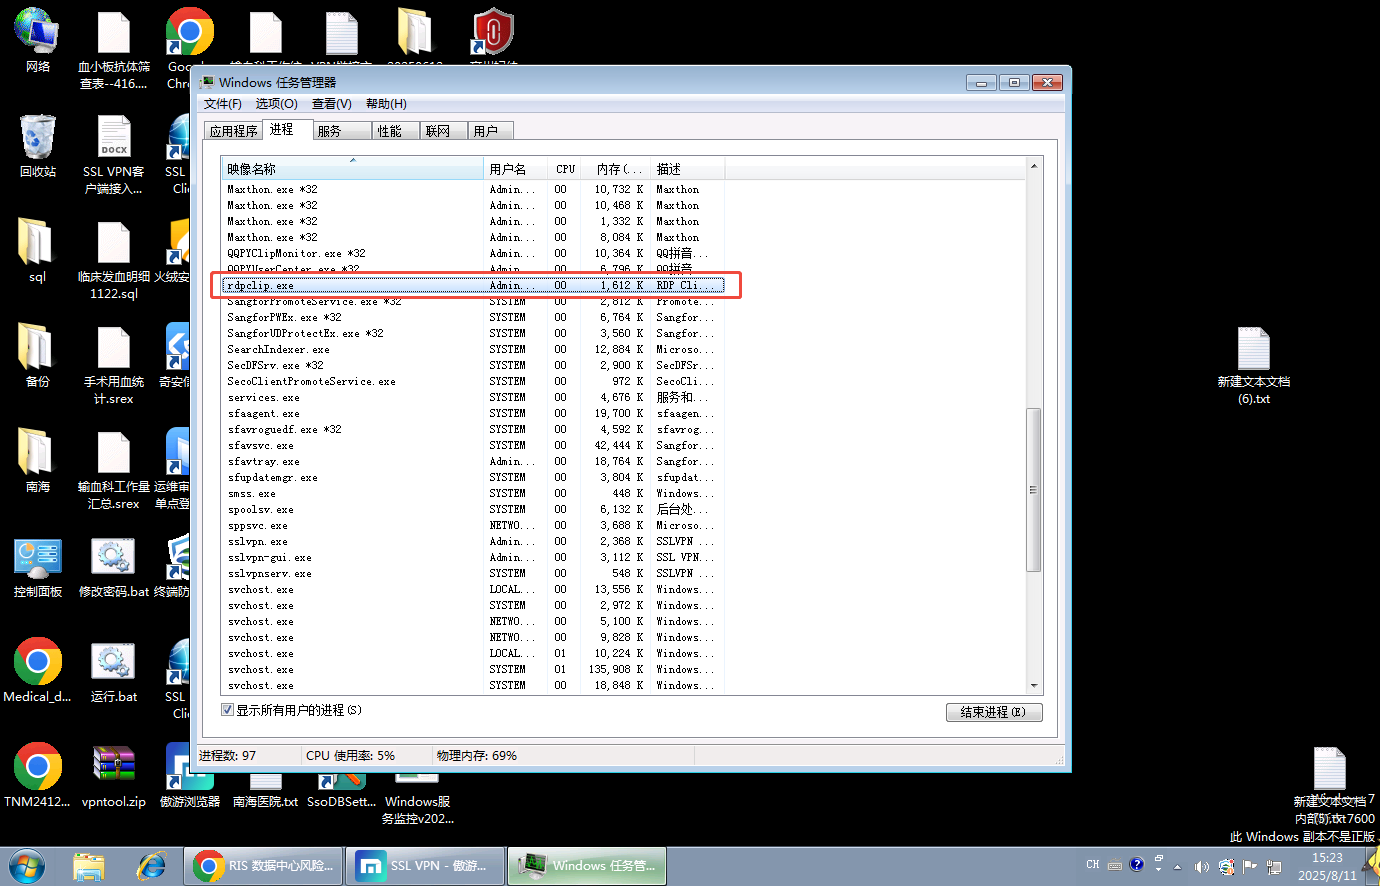
Task: Select sfavsvc.exe process row
Action: (x=472, y=445)
